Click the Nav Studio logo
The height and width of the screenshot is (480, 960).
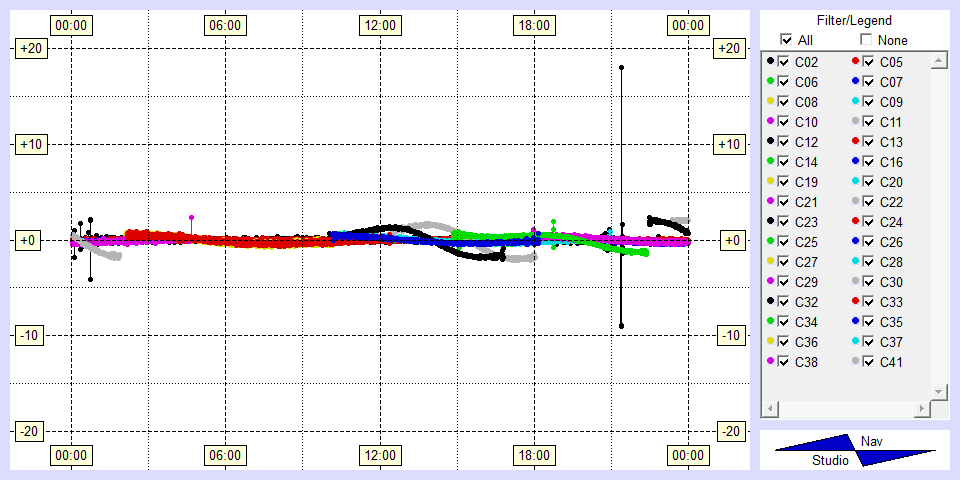855,451
